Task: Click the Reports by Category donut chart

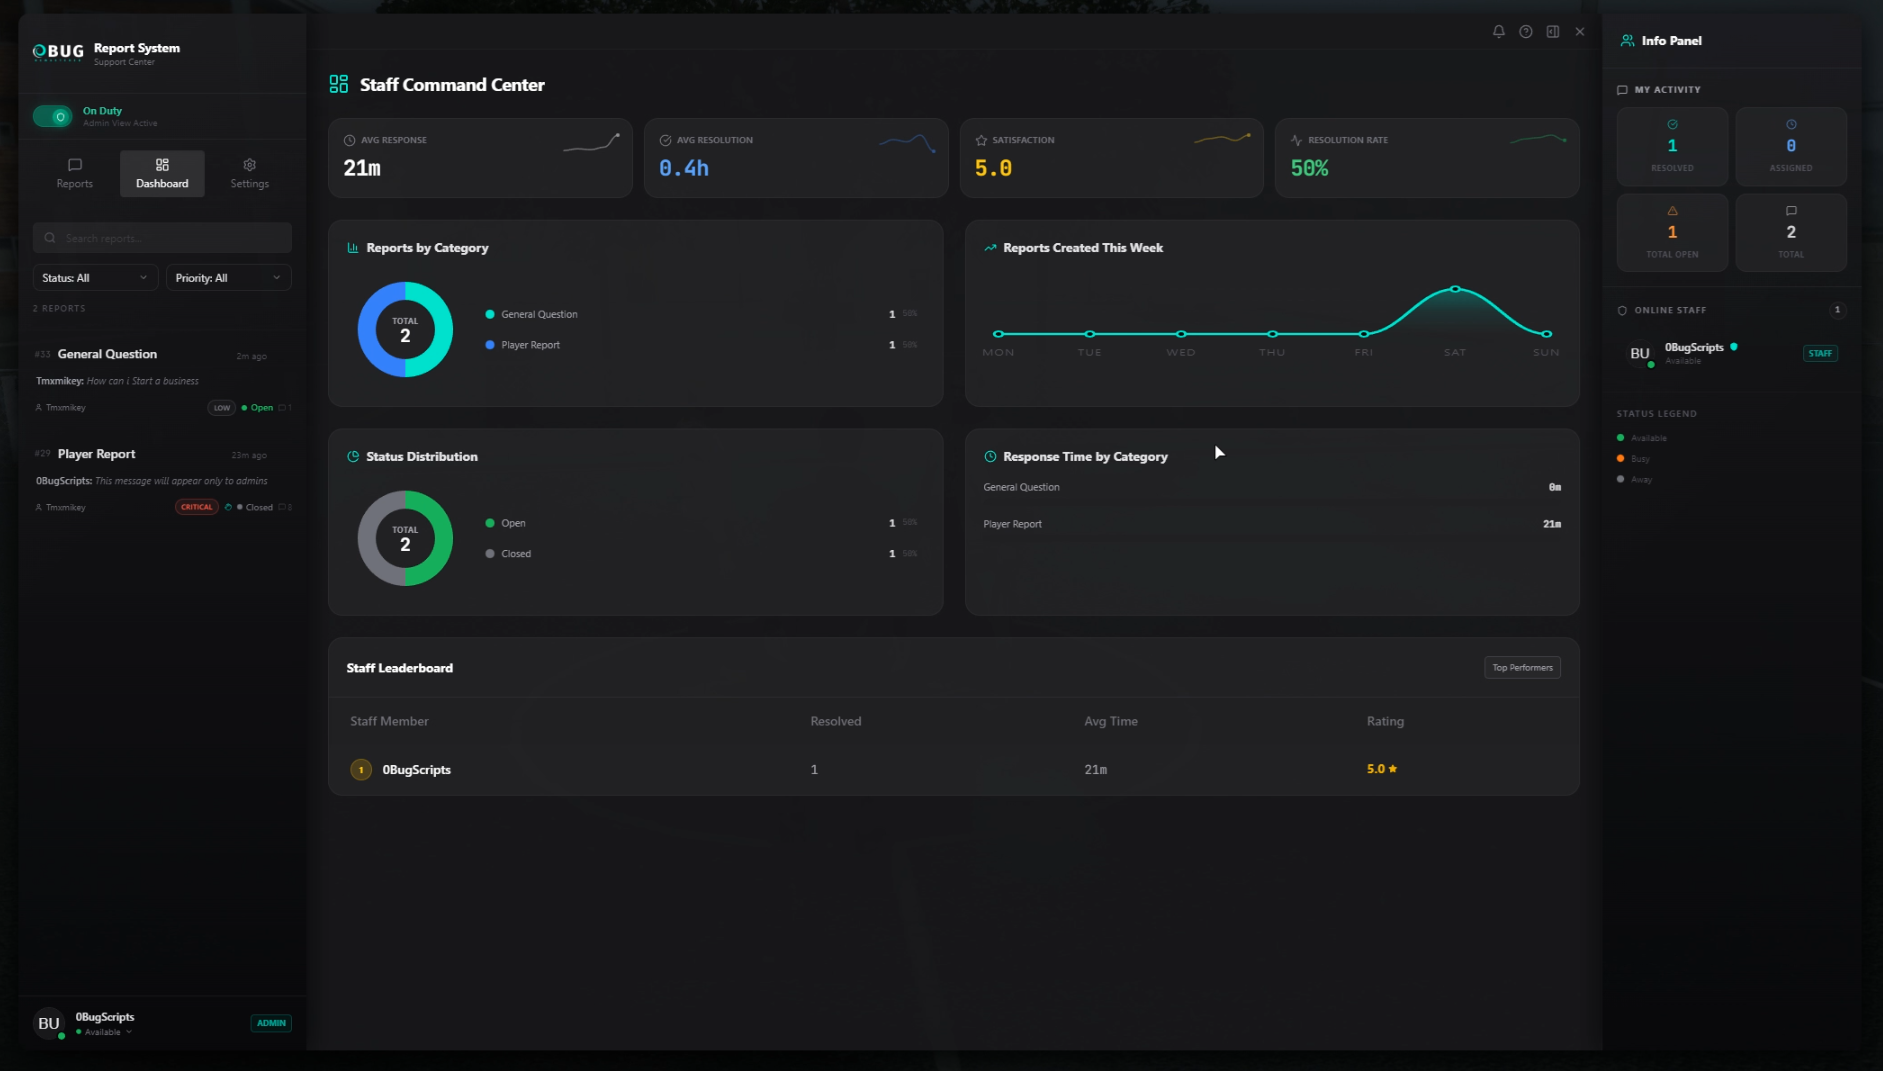Action: tap(405, 330)
